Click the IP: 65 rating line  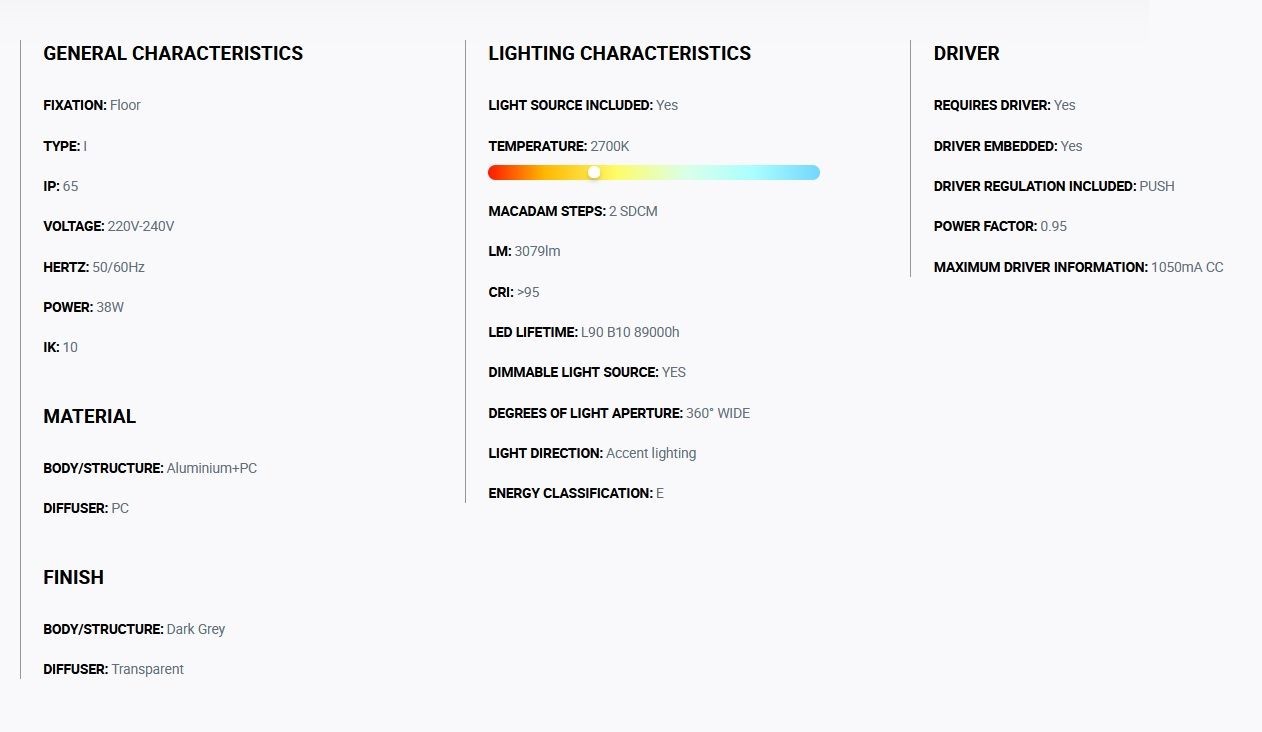pyautogui.click(x=61, y=186)
